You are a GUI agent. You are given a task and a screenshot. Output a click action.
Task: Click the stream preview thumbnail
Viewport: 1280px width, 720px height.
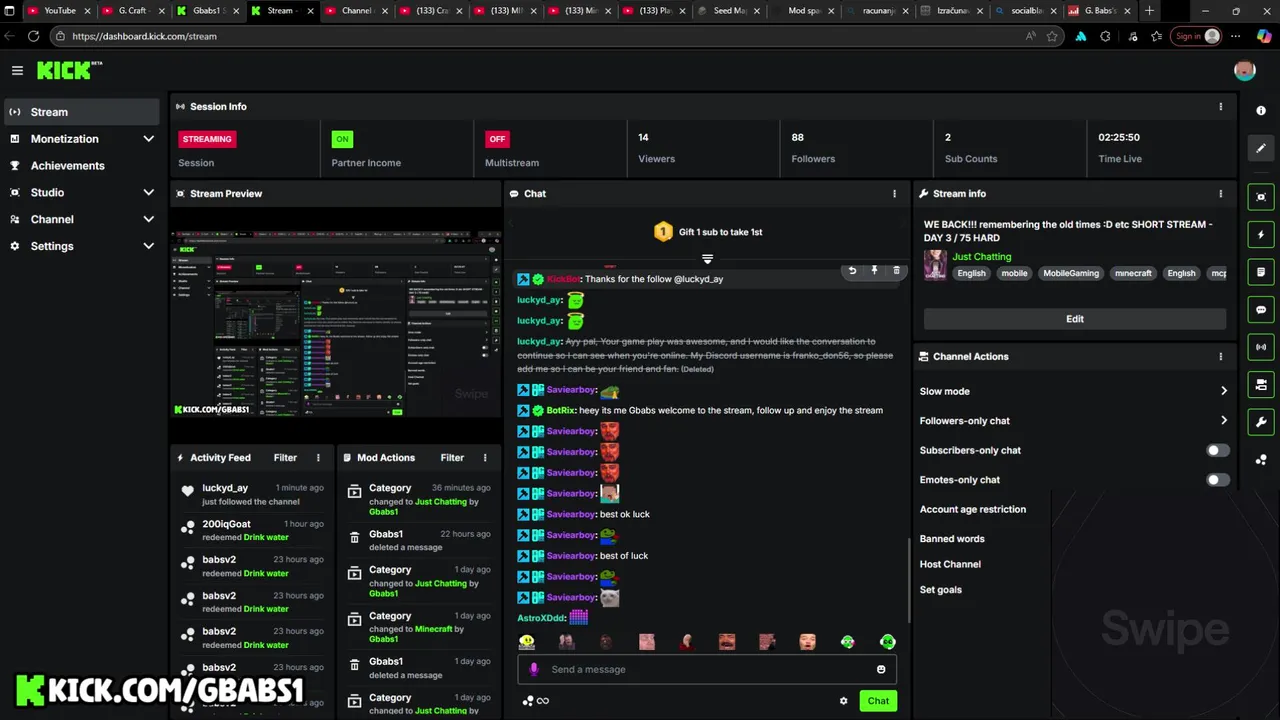pyautogui.click(x=336, y=325)
